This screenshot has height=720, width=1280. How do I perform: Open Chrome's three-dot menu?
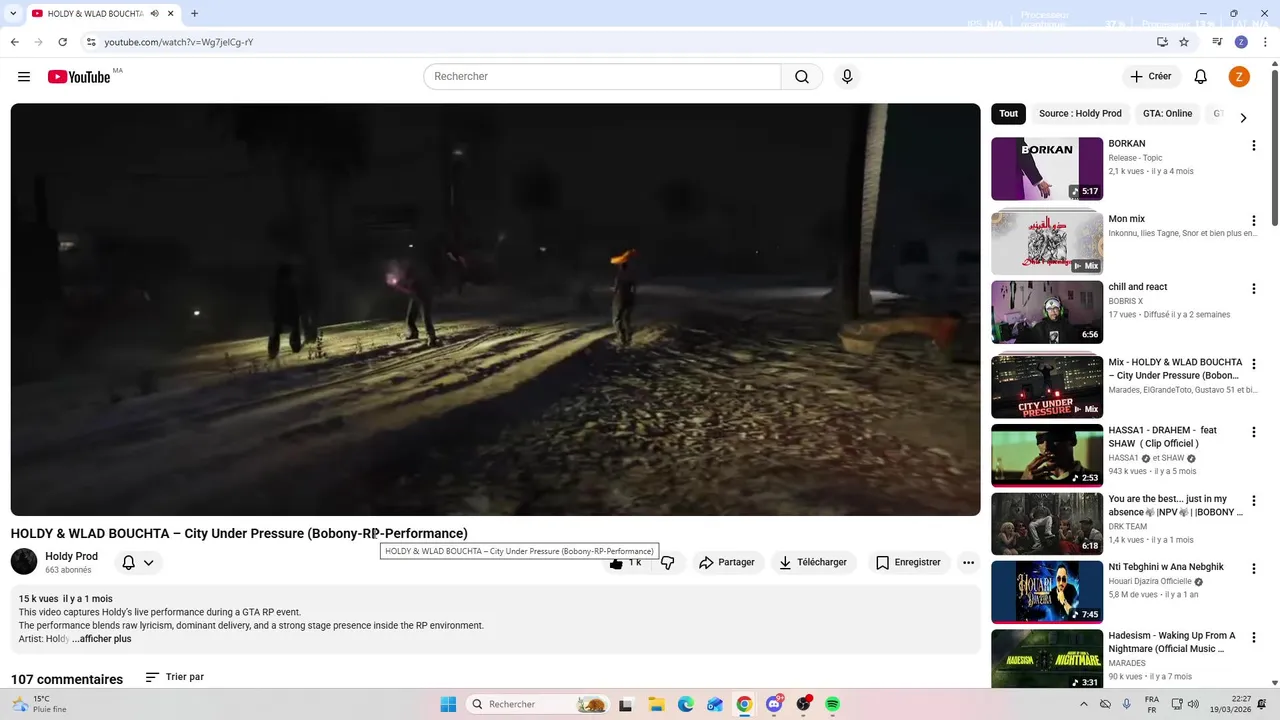1265,42
